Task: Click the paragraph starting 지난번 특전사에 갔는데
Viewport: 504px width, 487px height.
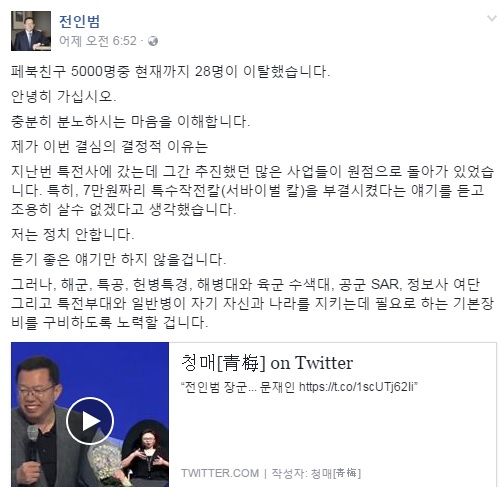Action: (252, 190)
